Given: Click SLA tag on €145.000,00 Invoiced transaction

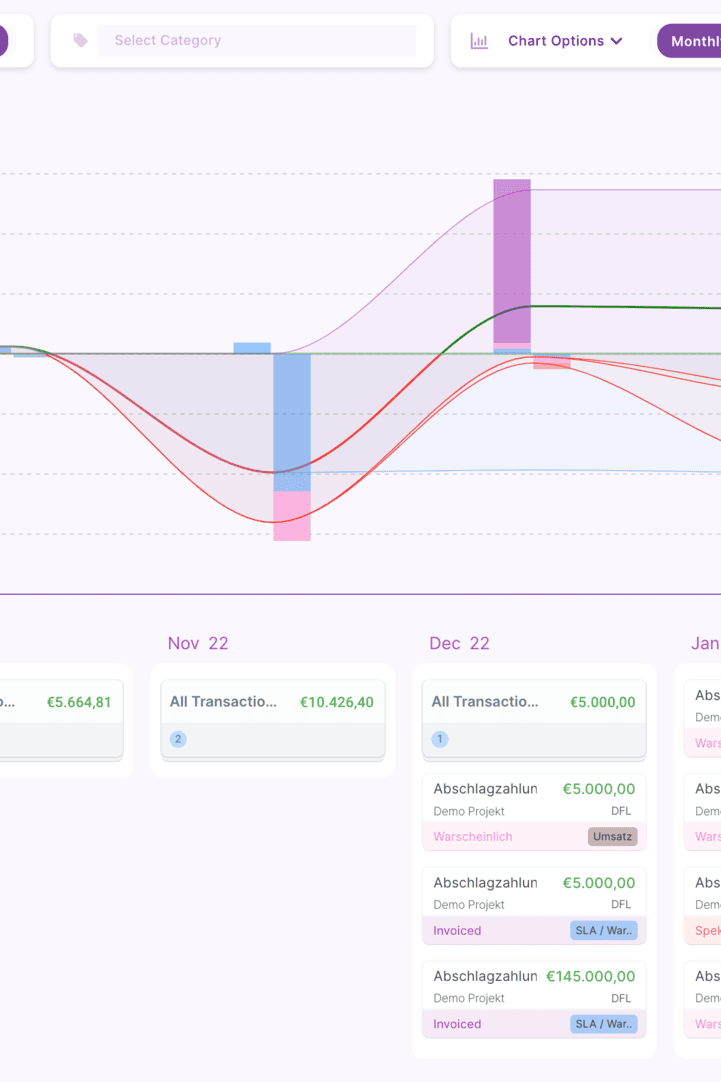Looking at the screenshot, I should [604, 1024].
